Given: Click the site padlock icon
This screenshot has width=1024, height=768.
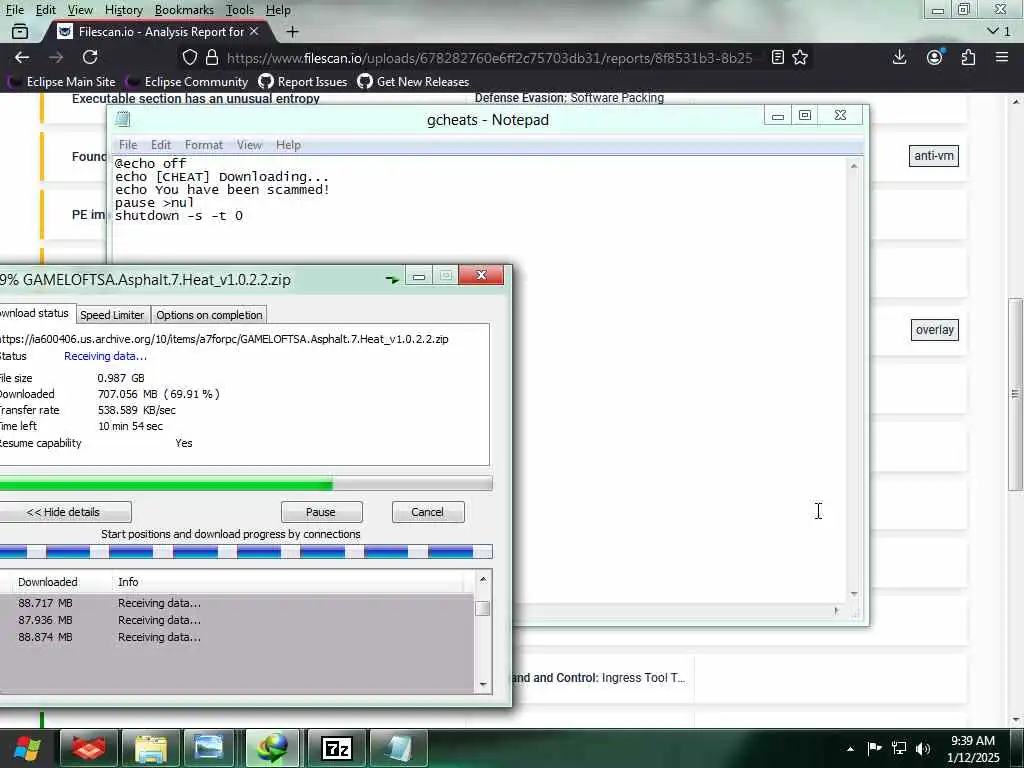Looking at the screenshot, I should pos(212,57).
